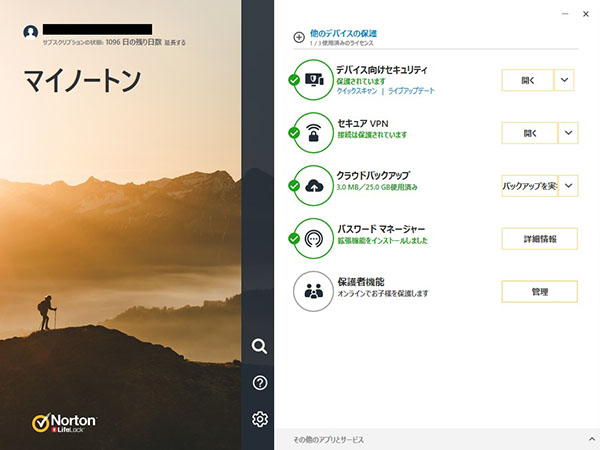
Task: Run クイックスキャン link
Action: click(x=357, y=91)
